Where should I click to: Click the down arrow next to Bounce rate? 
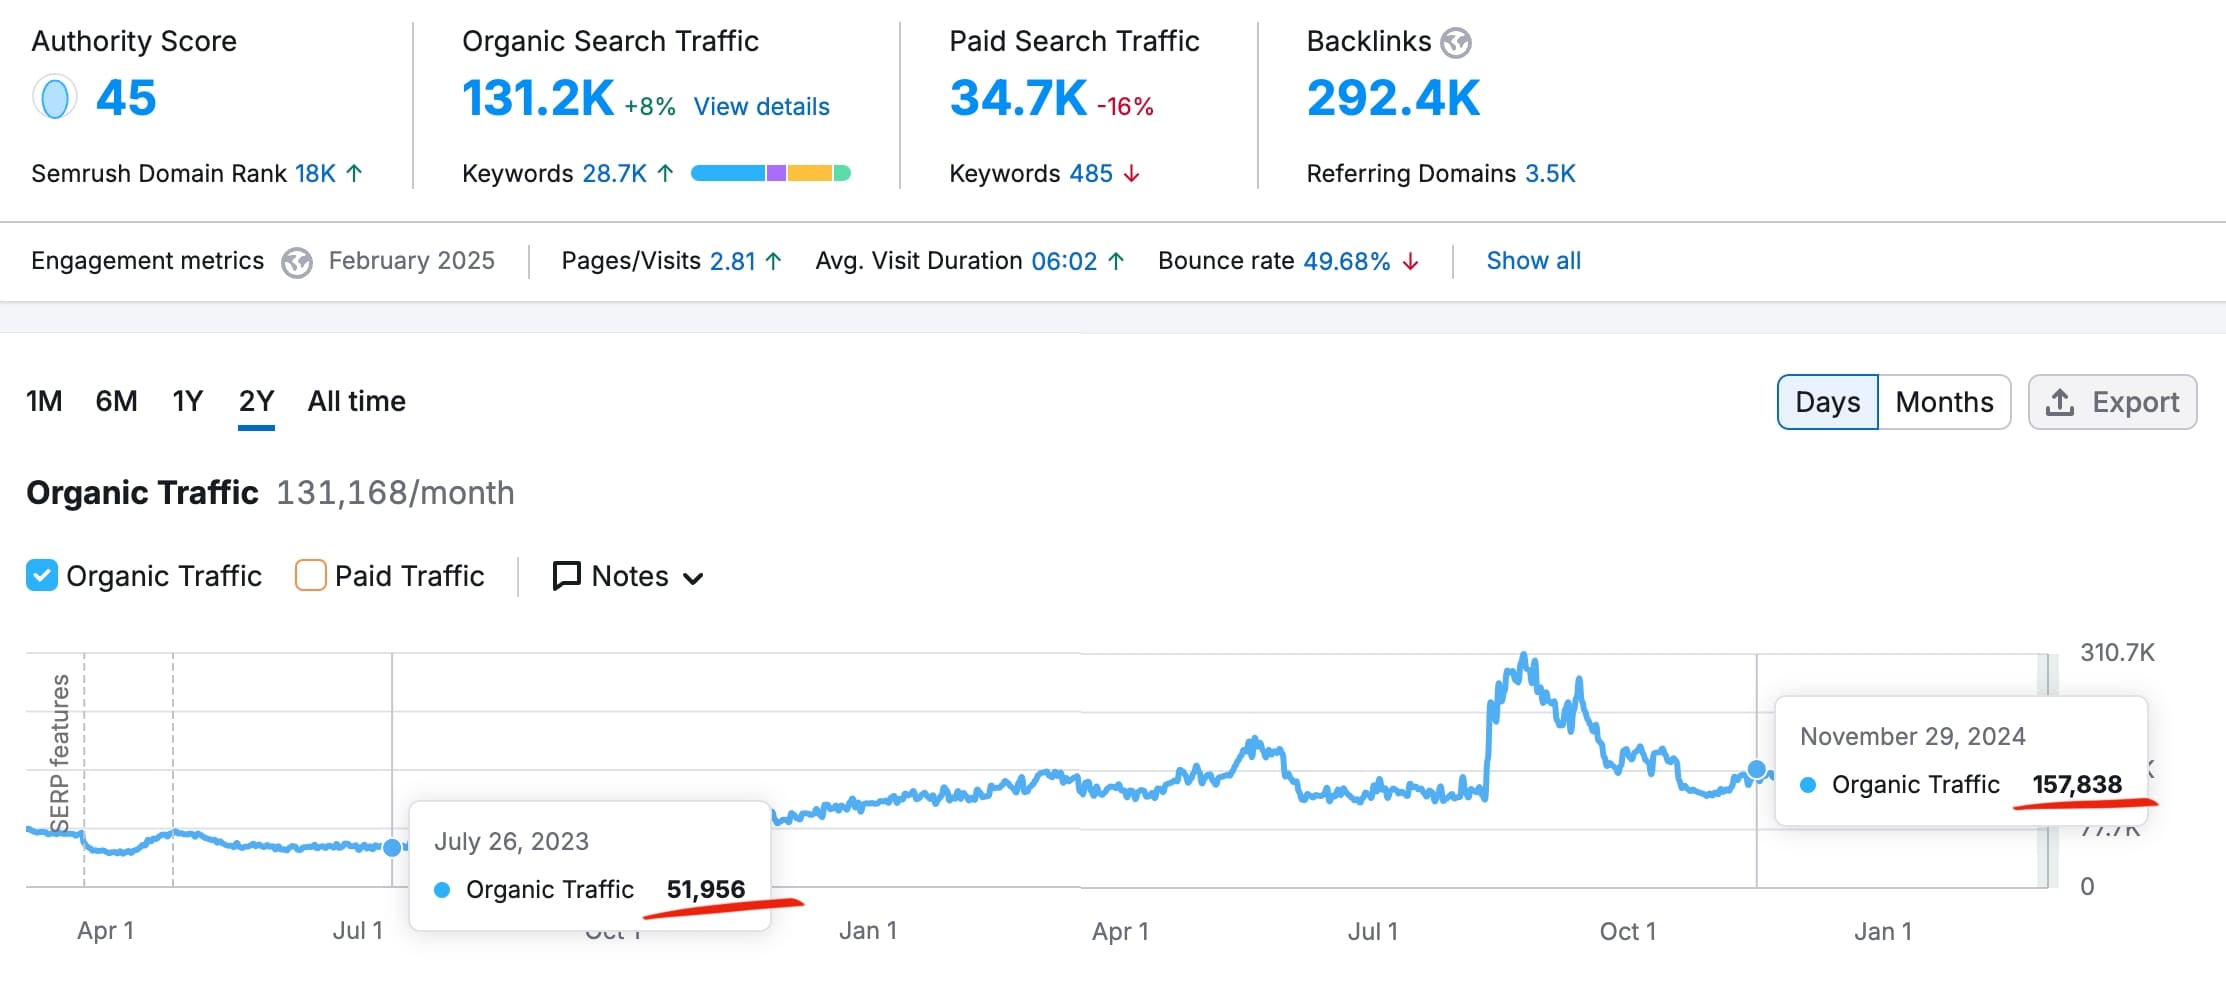[x=1411, y=261]
